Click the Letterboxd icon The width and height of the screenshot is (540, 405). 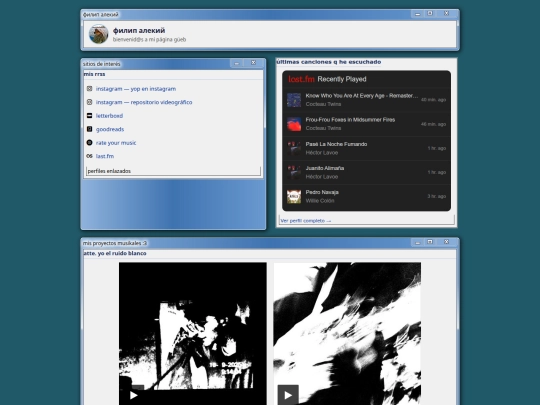[x=90, y=116]
